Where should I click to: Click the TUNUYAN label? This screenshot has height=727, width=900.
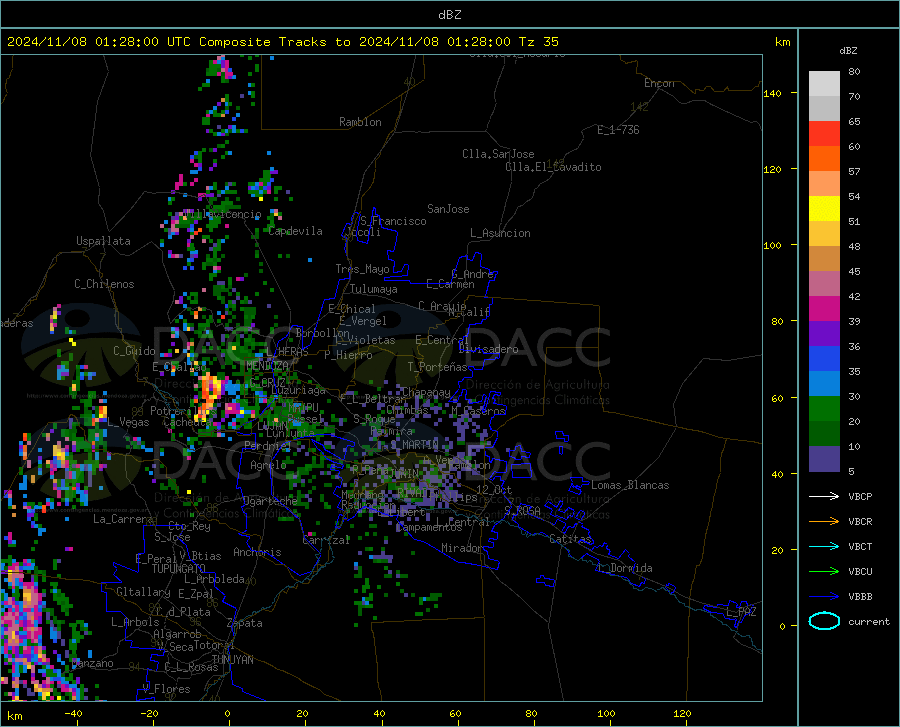click(x=232, y=660)
